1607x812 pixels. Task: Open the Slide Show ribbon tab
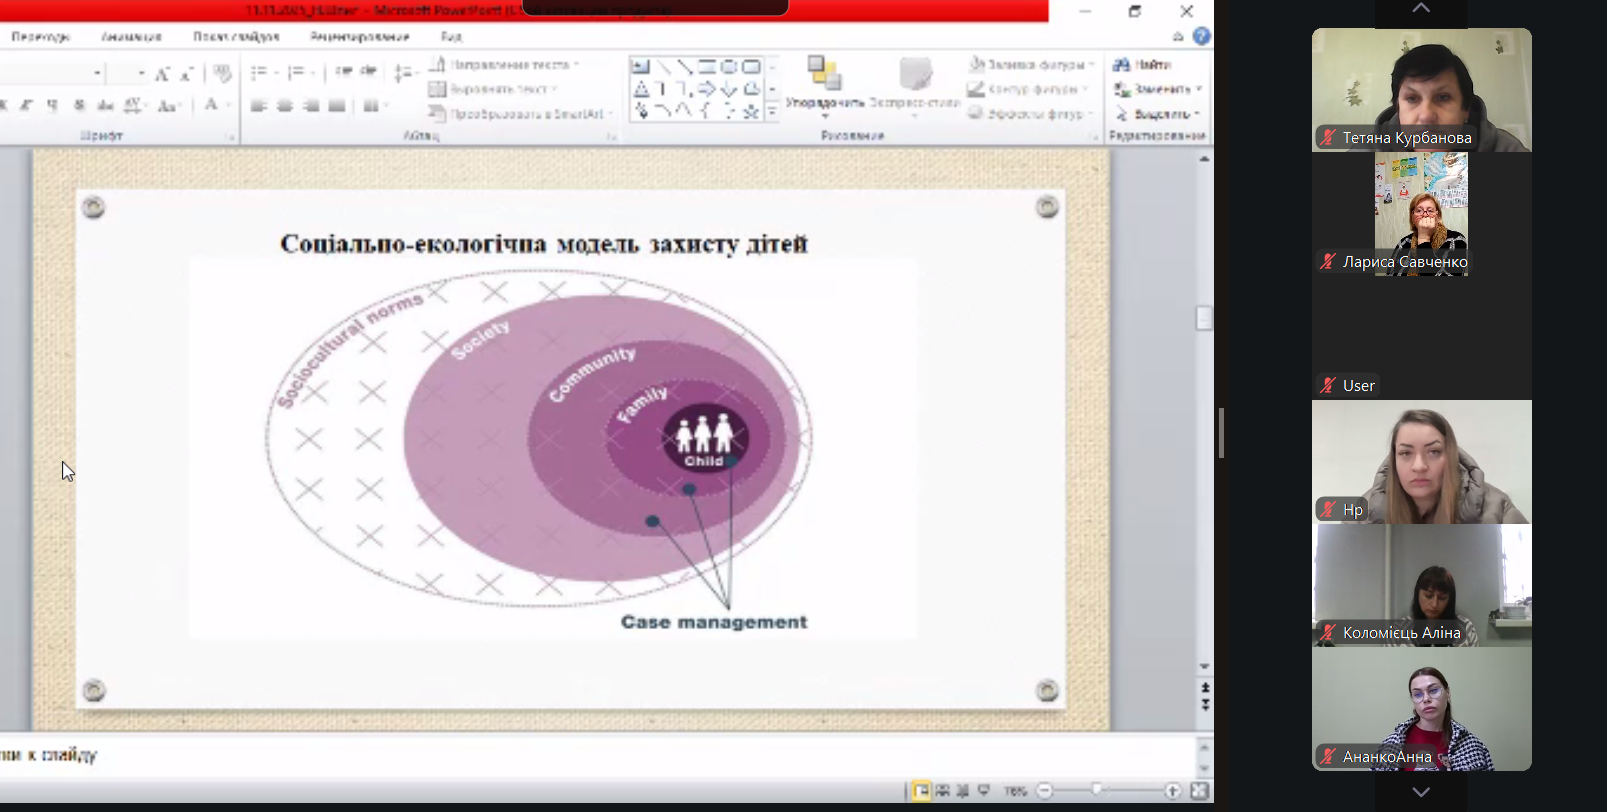[236, 36]
